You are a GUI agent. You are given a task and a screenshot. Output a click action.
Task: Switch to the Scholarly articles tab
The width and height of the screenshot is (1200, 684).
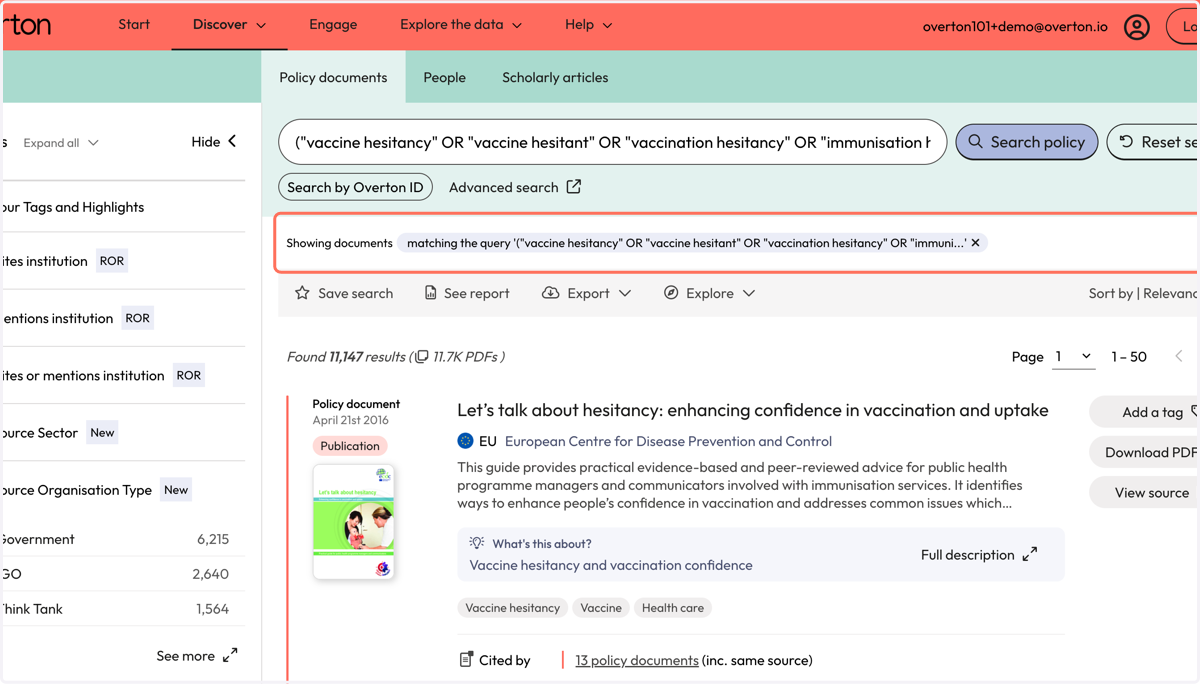pos(555,77)
